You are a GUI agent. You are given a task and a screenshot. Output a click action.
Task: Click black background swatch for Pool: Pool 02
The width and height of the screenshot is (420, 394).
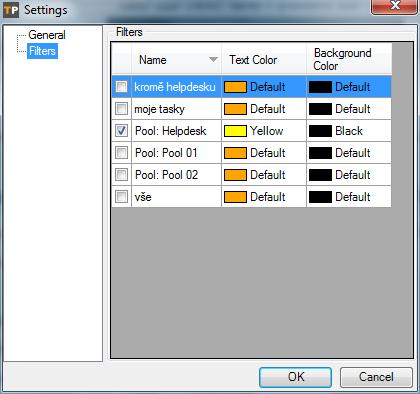tap(320, 175)
